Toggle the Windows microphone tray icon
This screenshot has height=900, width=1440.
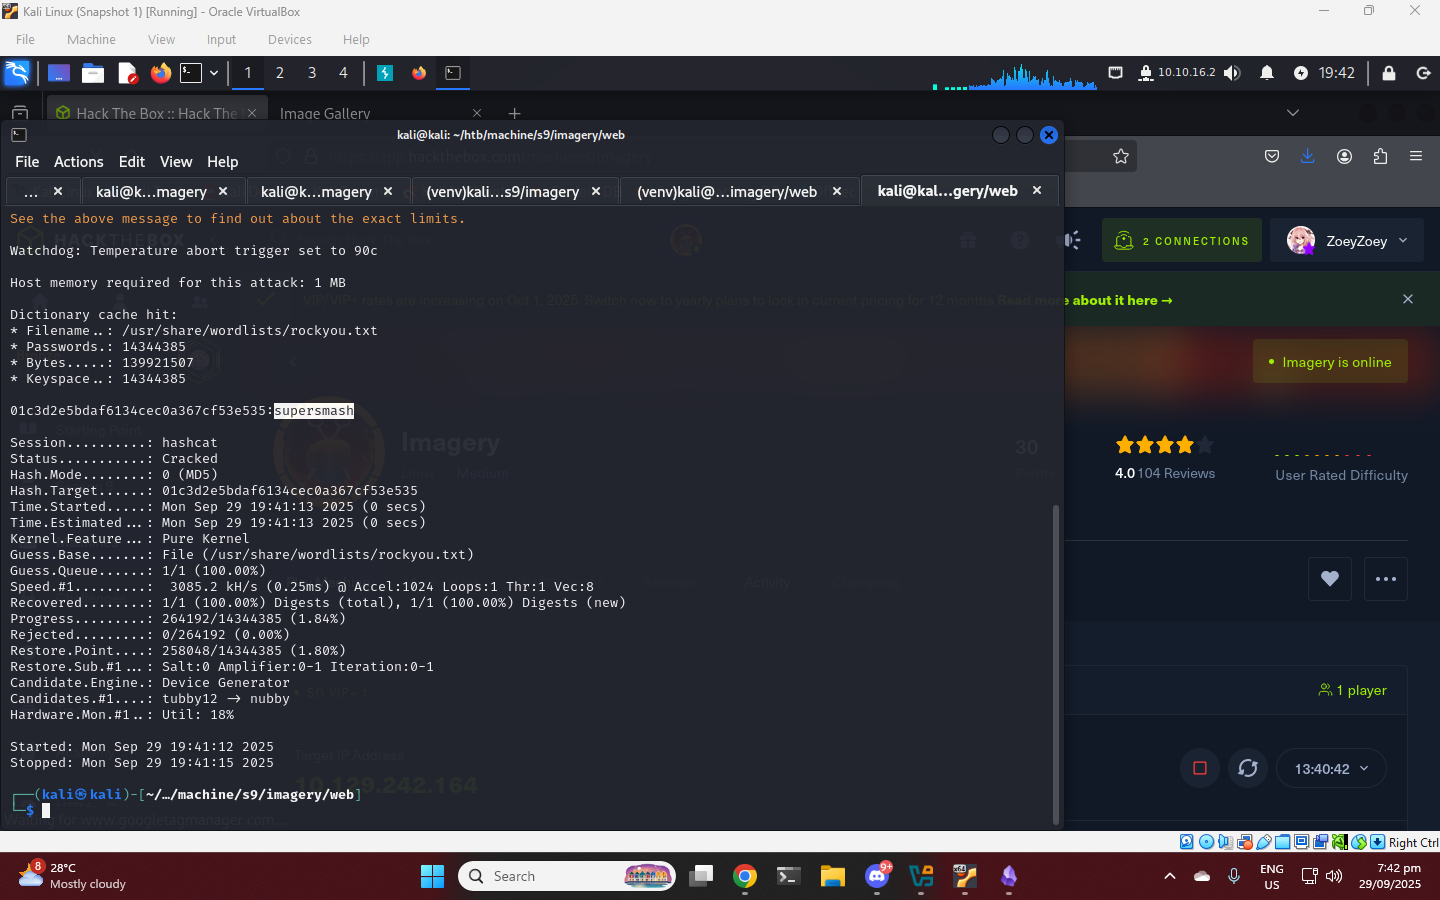tap(1234, 876)
